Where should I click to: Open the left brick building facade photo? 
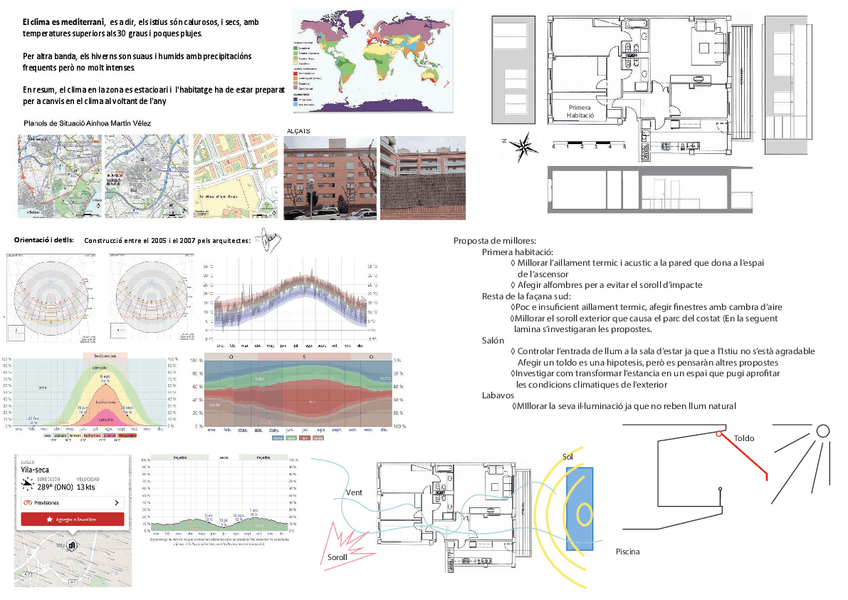(330, 178)
